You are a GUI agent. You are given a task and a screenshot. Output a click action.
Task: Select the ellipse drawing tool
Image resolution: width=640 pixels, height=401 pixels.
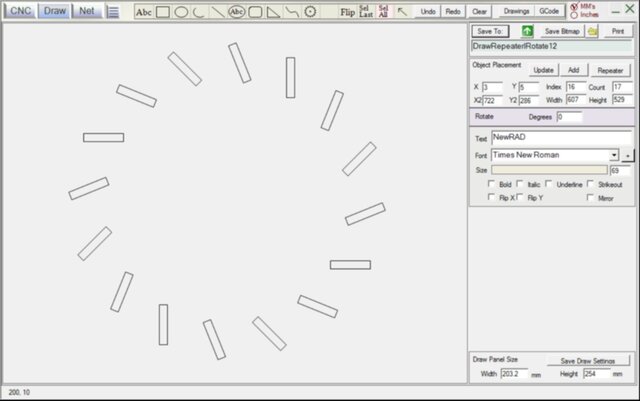pyautogui.click(x=181, y=12)
